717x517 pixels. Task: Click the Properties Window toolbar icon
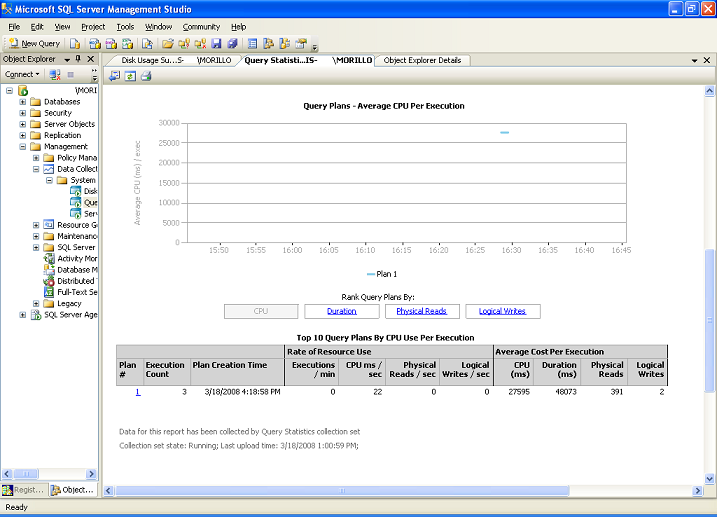(x=301, y=43)
